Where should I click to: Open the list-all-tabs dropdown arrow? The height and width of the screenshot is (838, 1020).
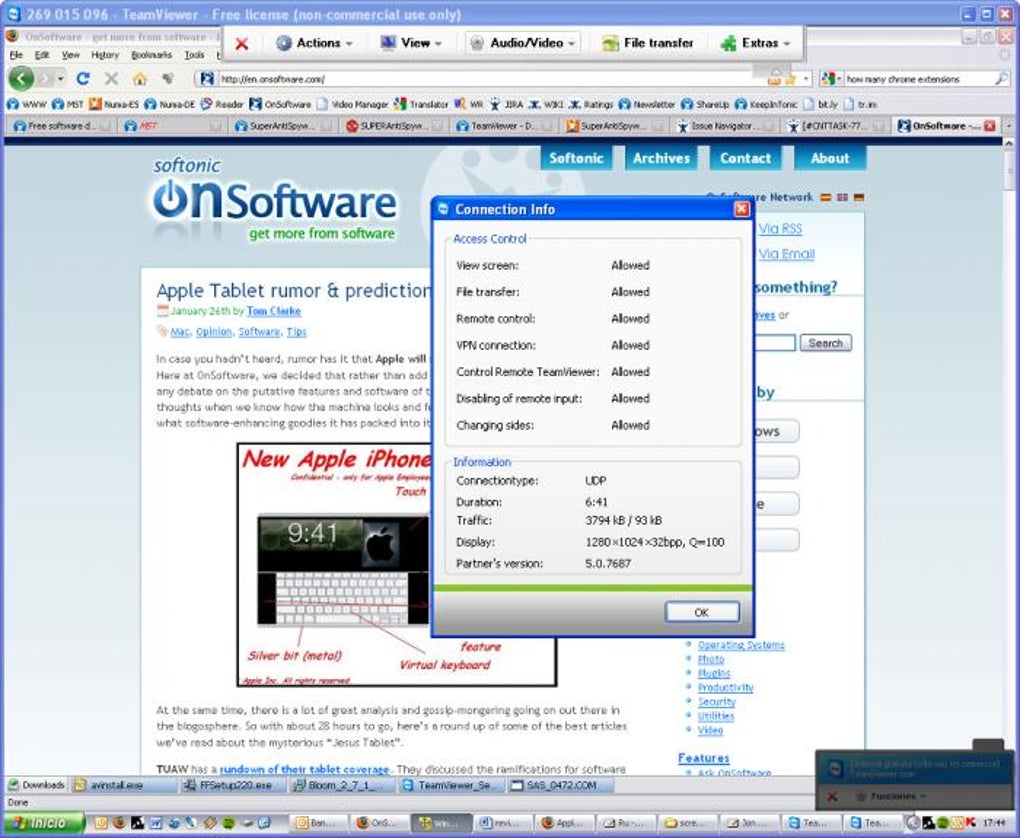tap(1009, 126)
